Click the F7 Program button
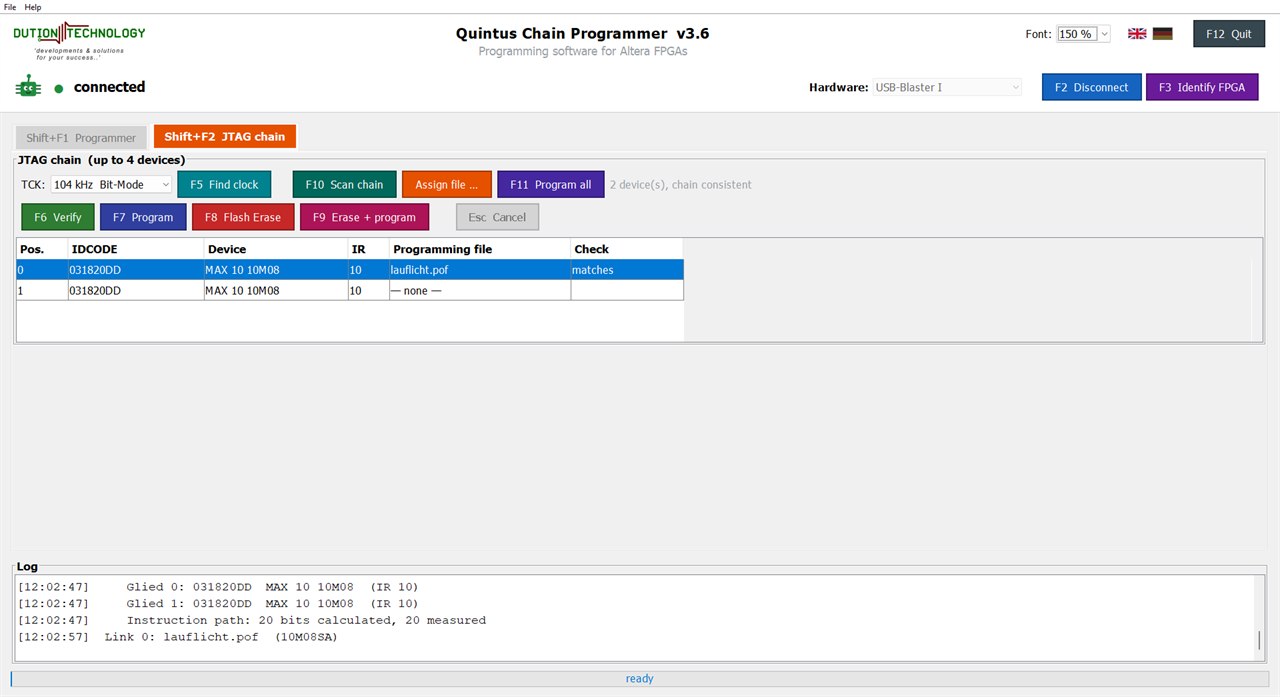The height and width of the screenshot is (697, 1280). point(143,217)
